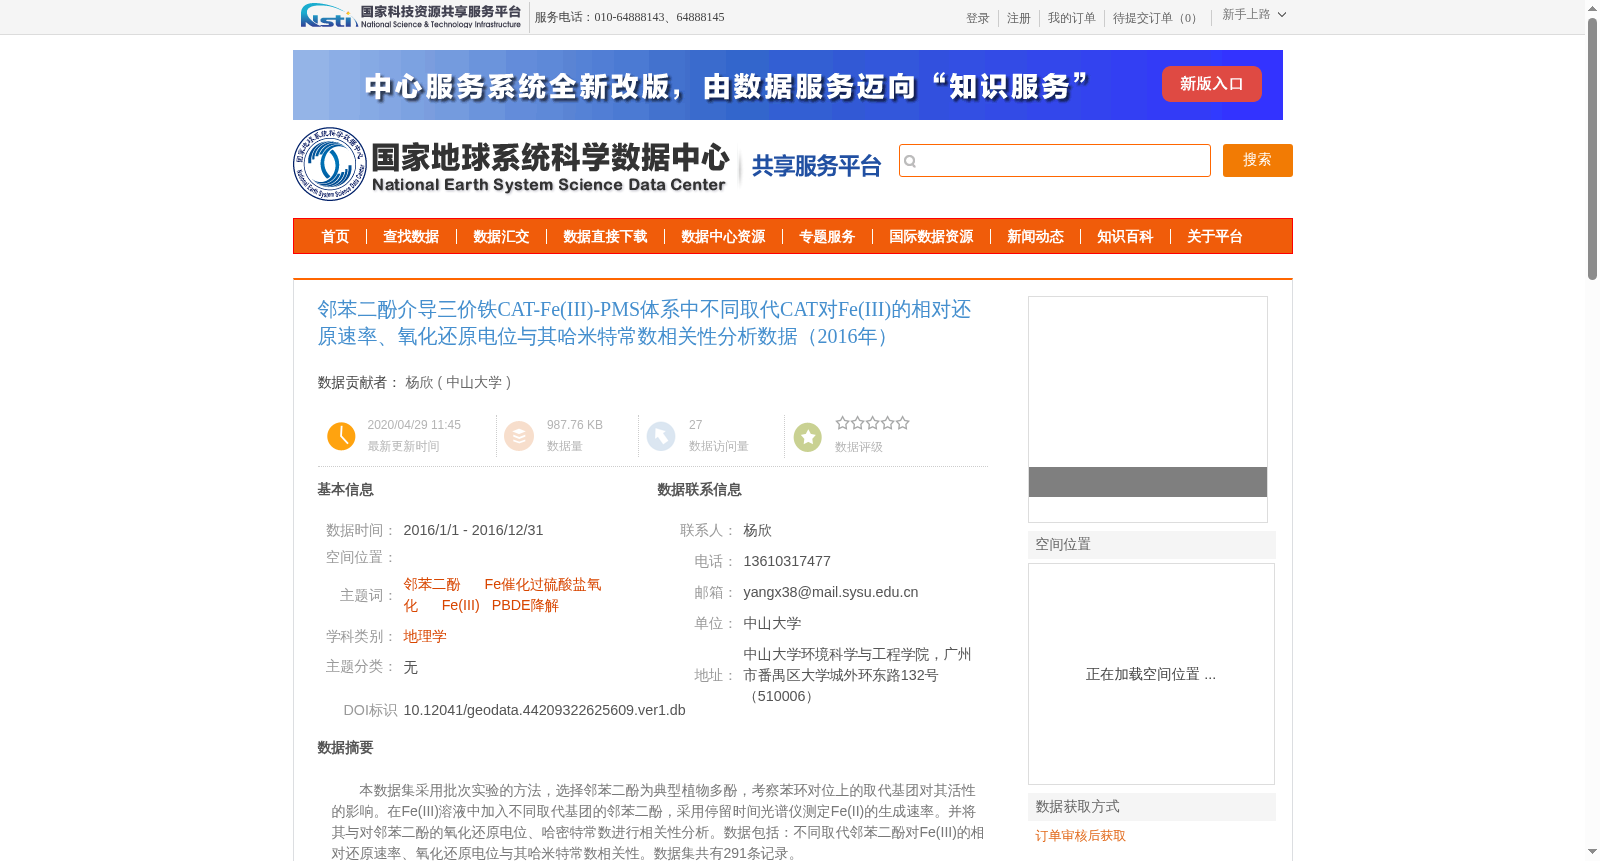The width and height of the screenshot is (1600, 861).
Task: Open the 查找数据 menu item
Action: (x=411, y=237)
